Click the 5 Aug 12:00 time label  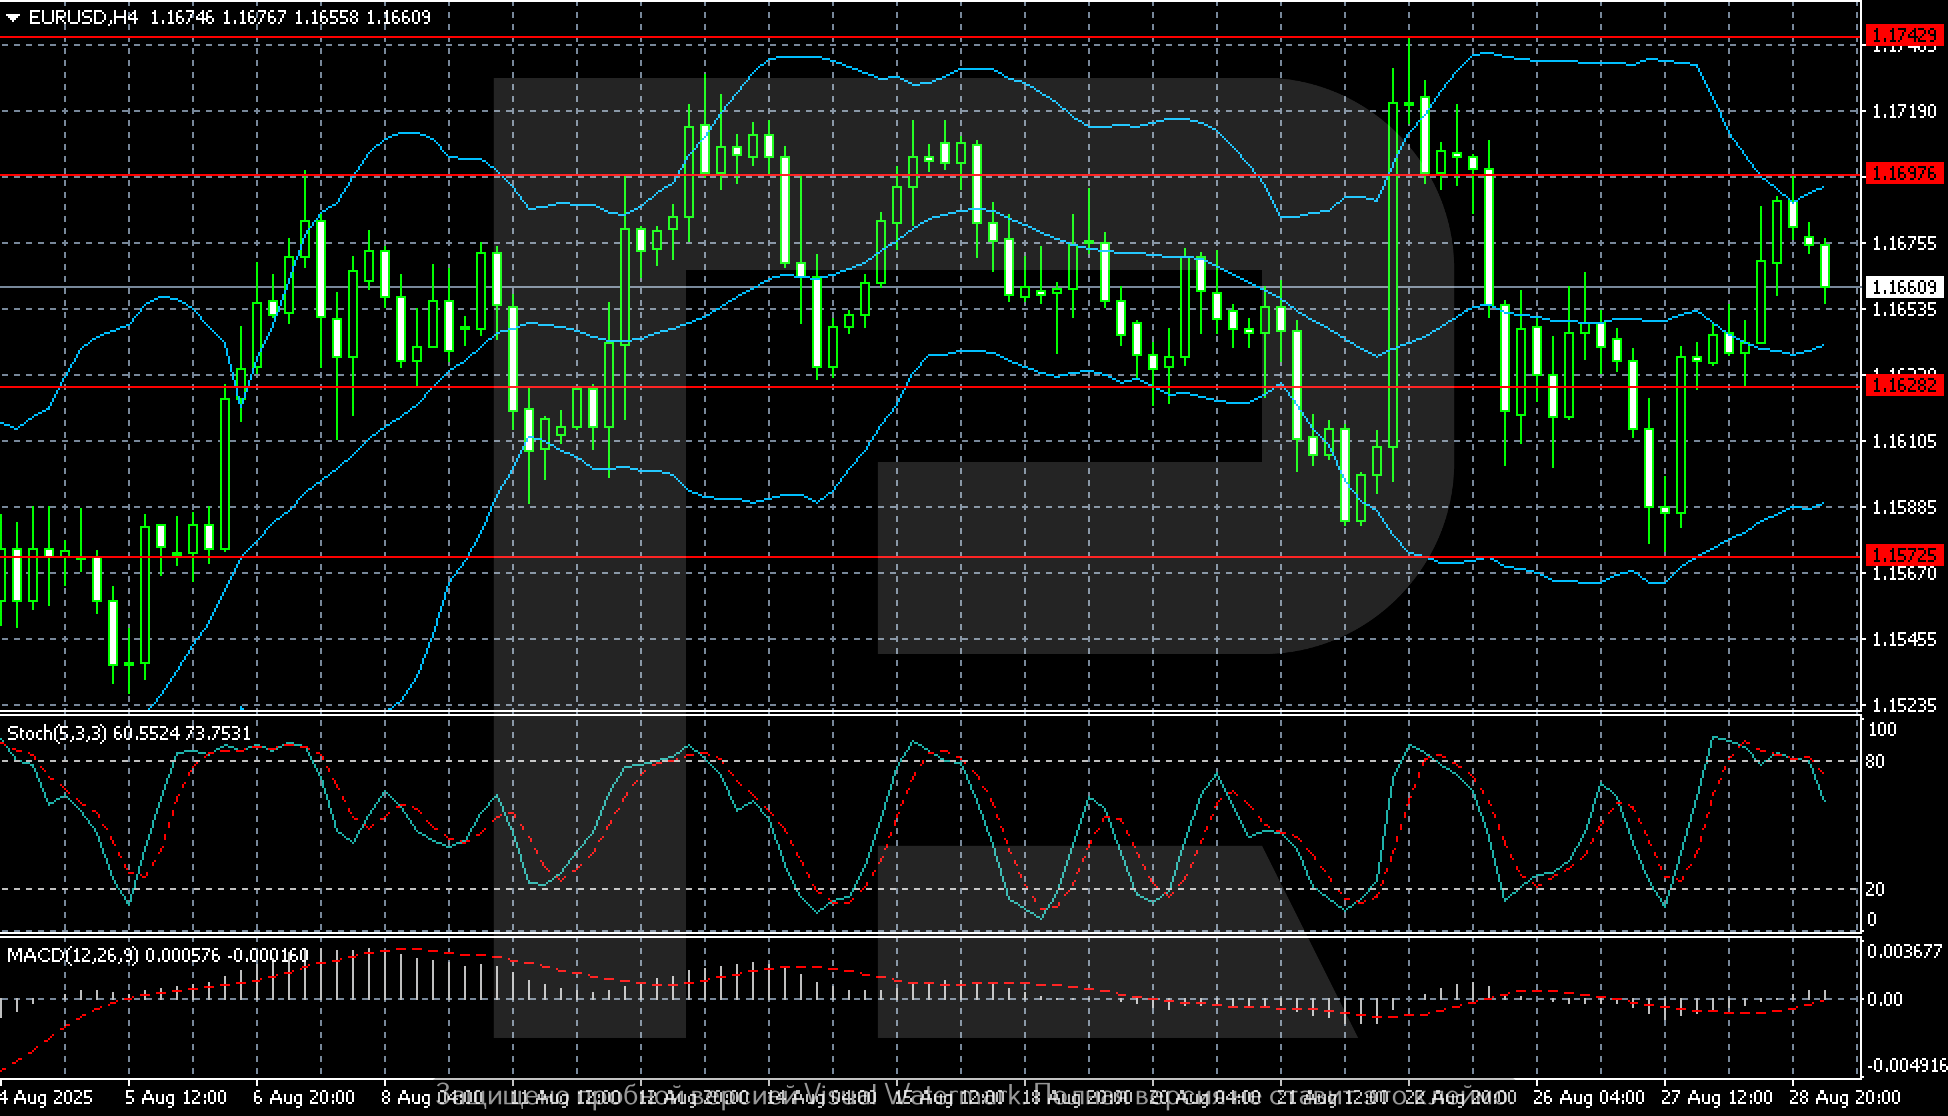(x=177, y=1097)
